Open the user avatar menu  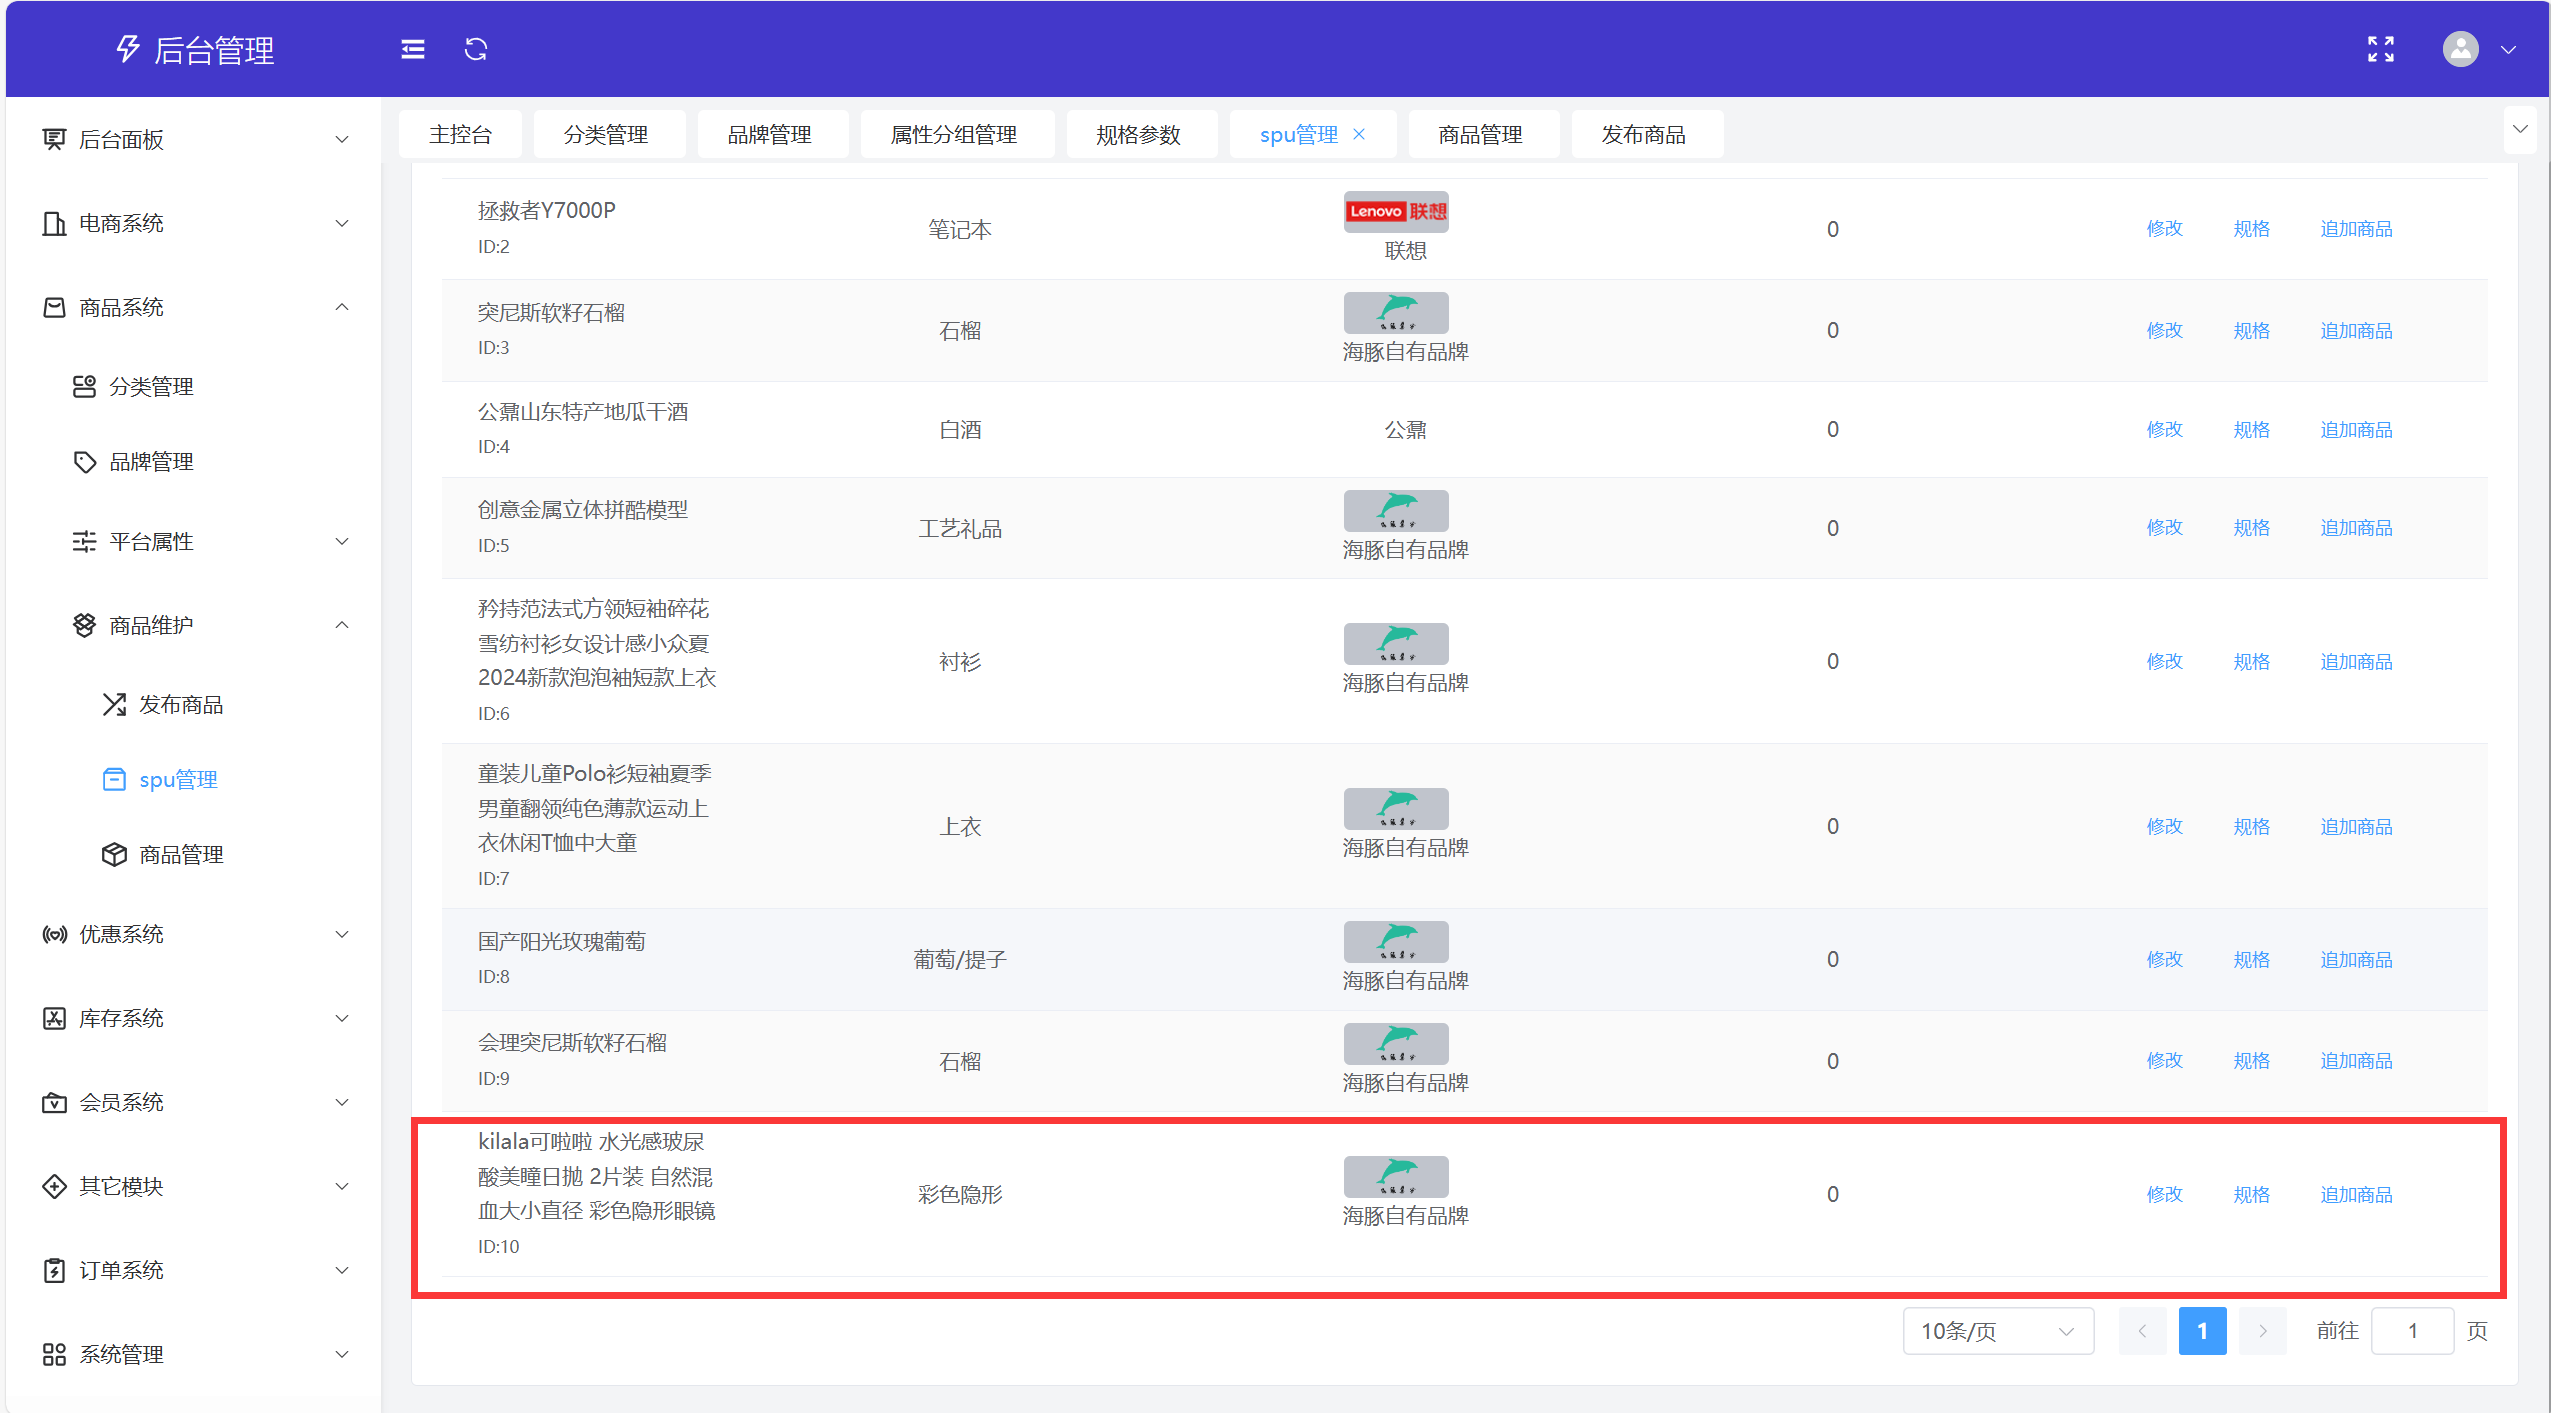pos(2461,49)
